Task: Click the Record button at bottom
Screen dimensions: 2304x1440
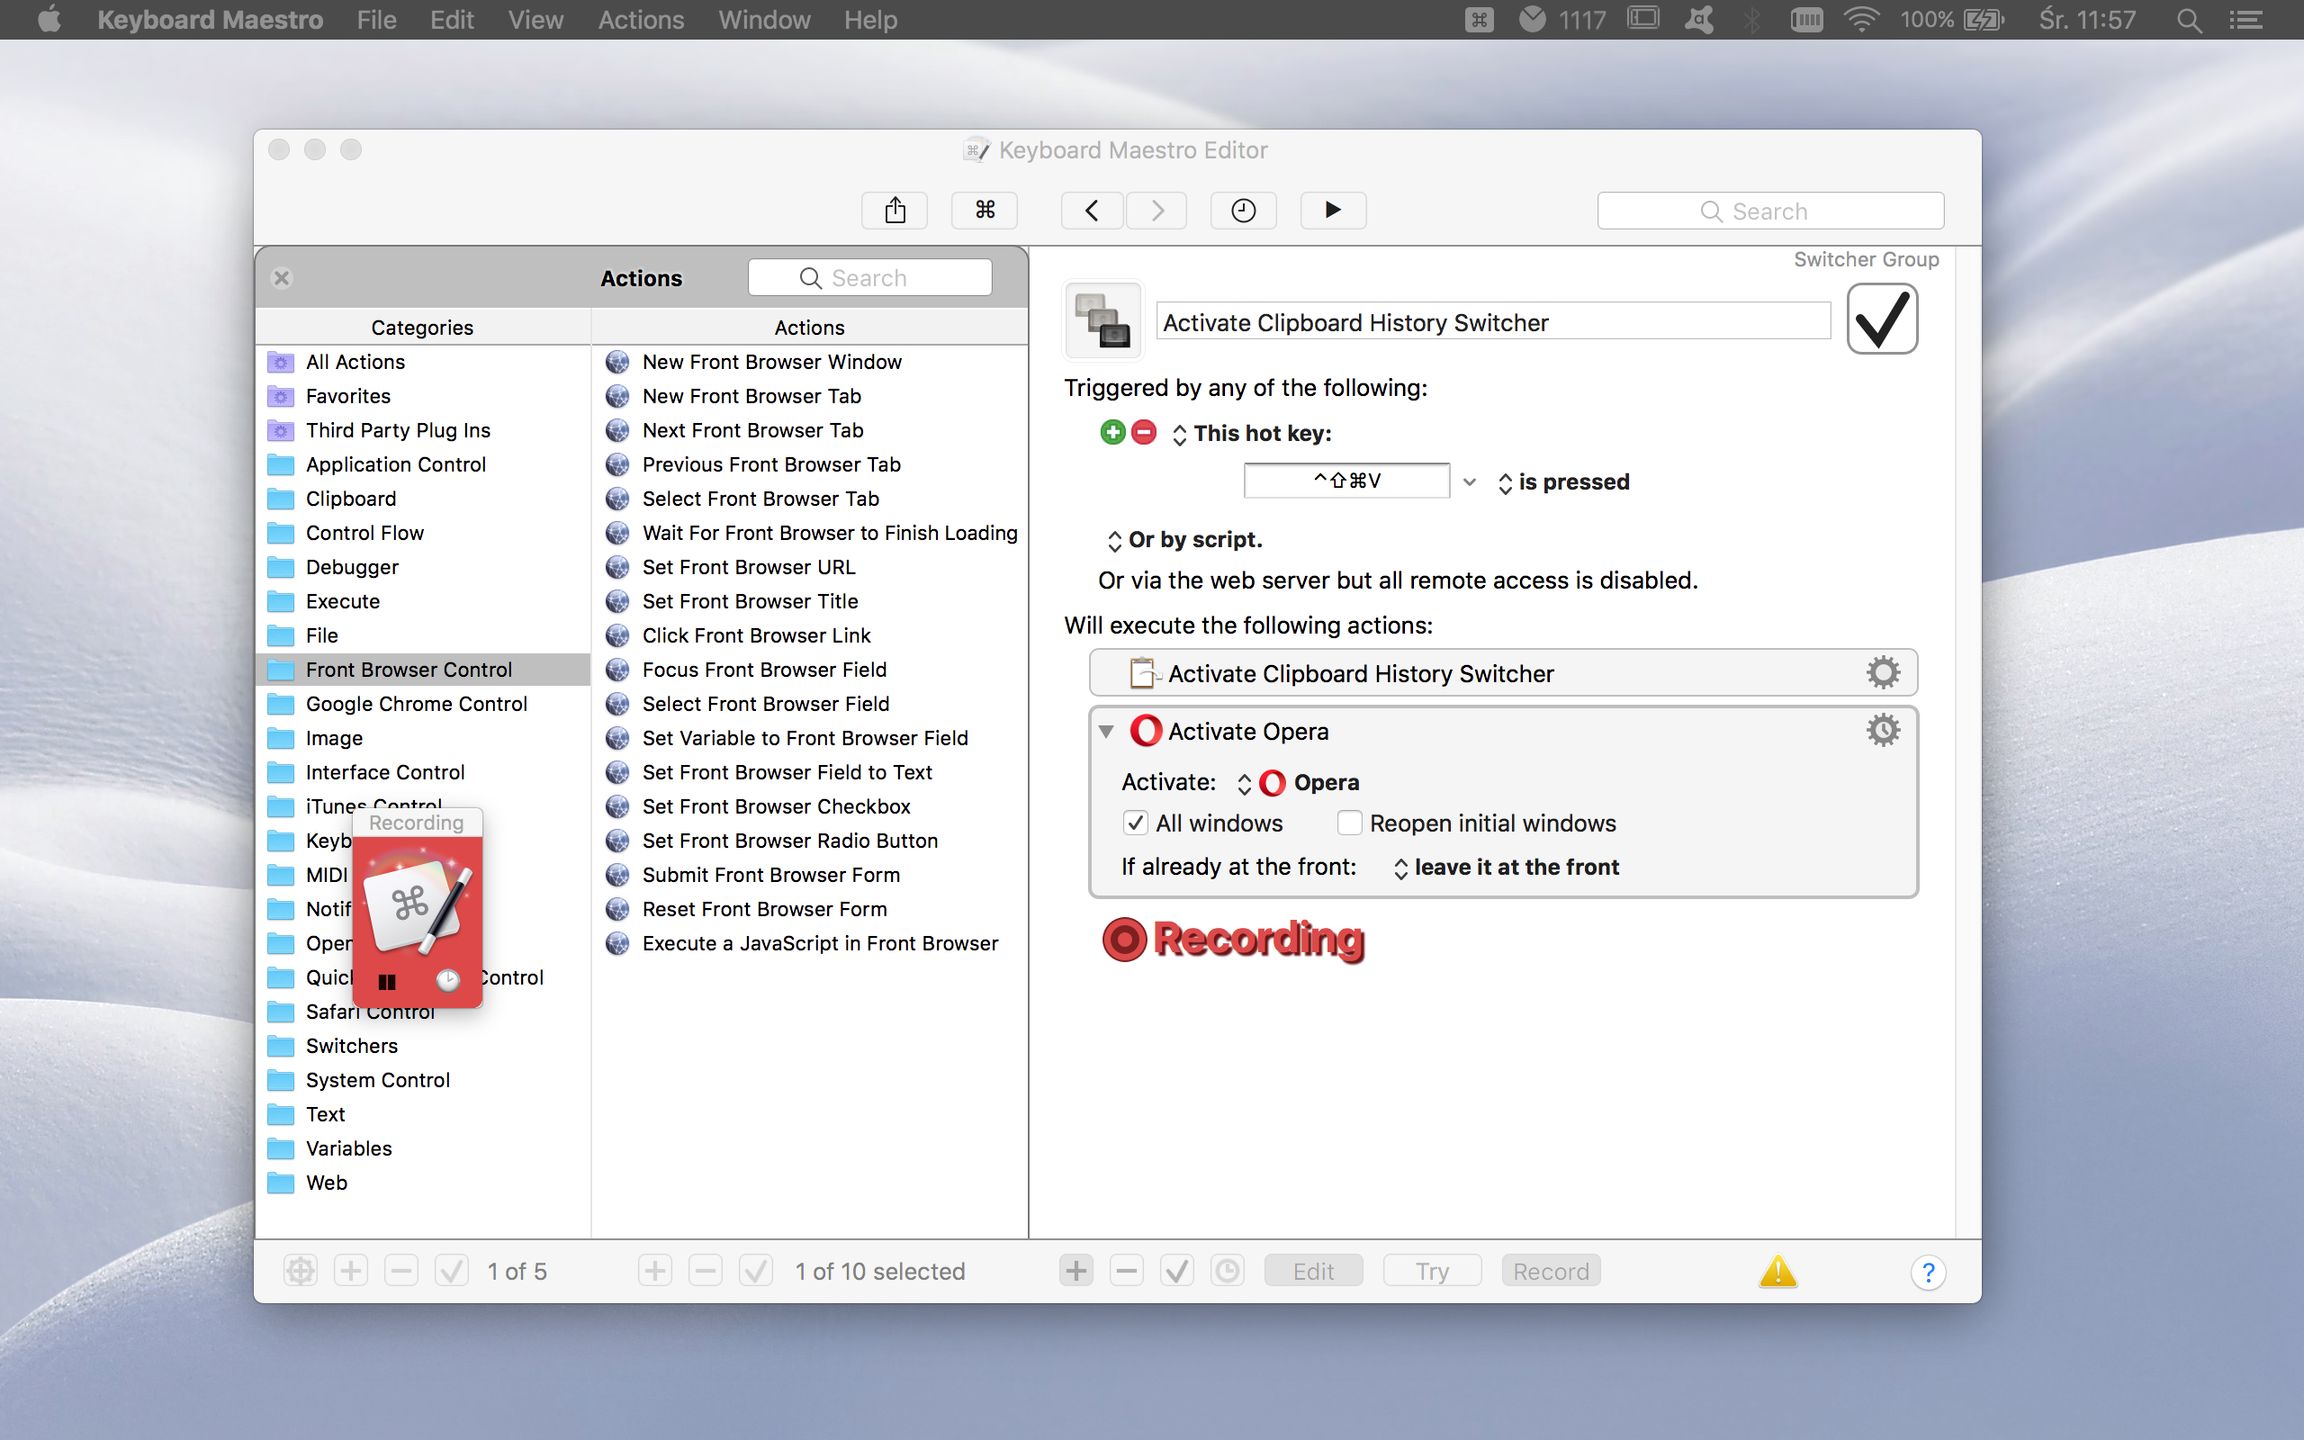Action: click(1550, 1271)
